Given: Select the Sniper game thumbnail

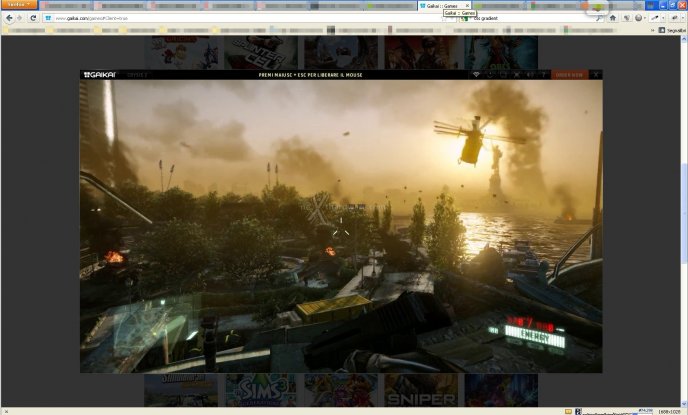Looking at the screenshot, I should (421, 390).
